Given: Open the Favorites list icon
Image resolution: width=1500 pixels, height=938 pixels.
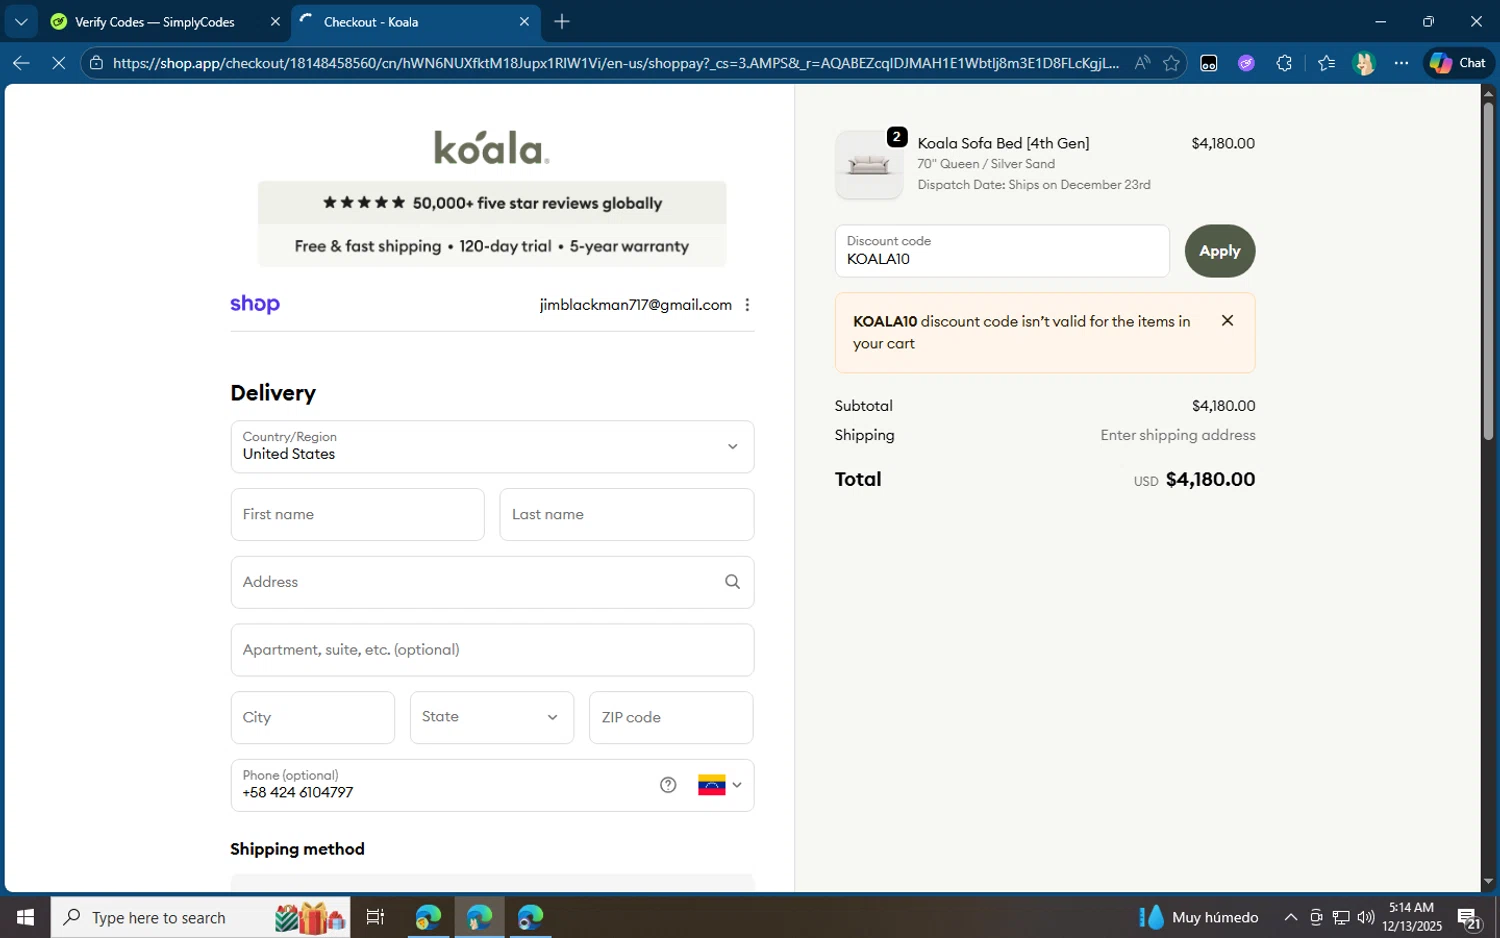Looking at the screenshot, I should point(1326,63).
